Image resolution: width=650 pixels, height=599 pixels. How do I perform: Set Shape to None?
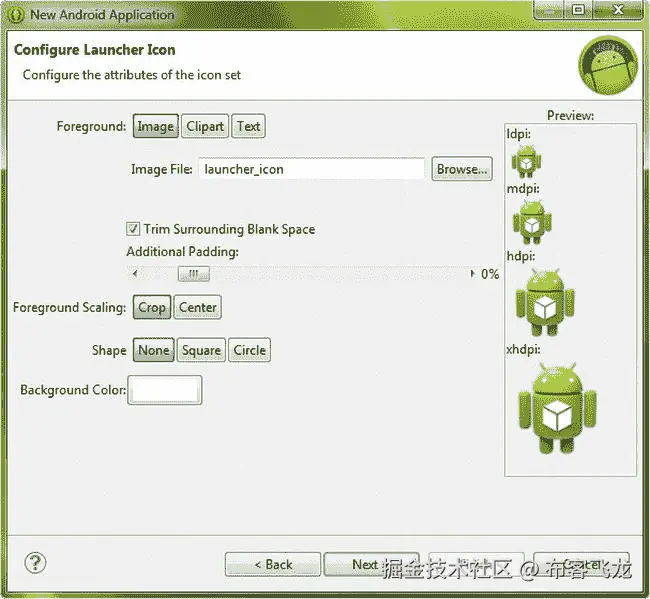click(x=153, y=350)
